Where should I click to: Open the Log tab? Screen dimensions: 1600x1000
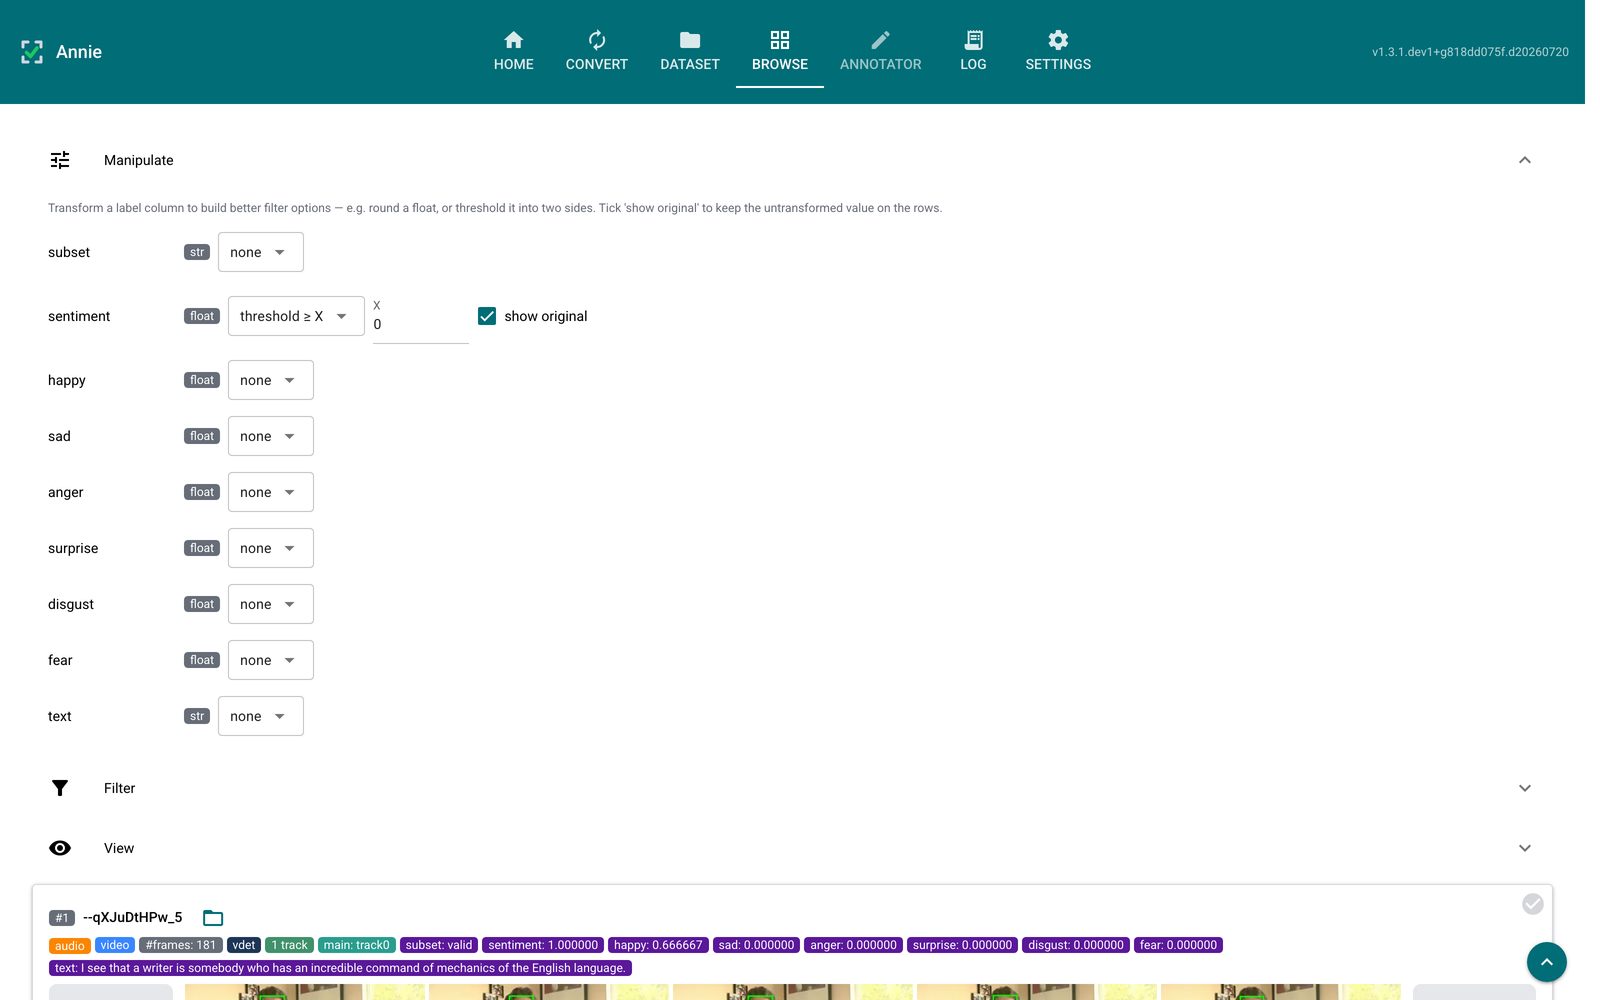coord(973,52)
